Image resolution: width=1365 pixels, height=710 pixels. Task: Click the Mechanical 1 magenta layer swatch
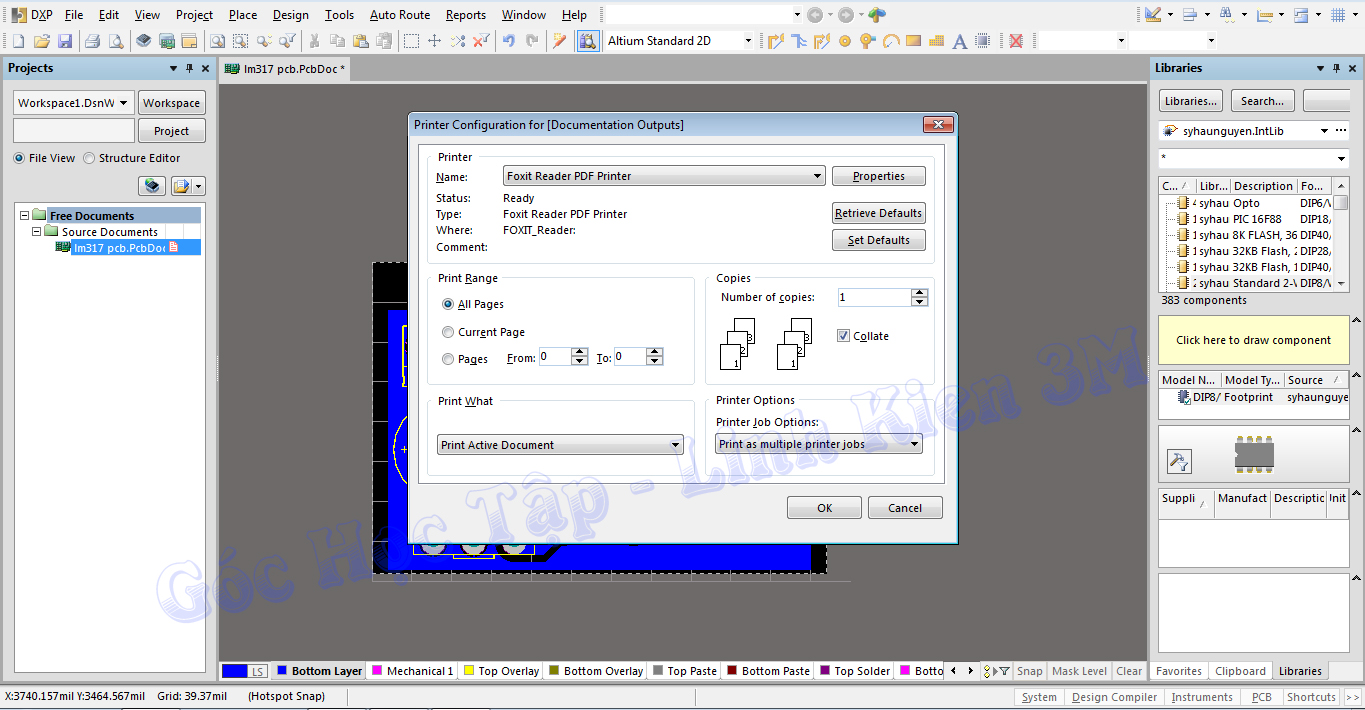(377, 671)
